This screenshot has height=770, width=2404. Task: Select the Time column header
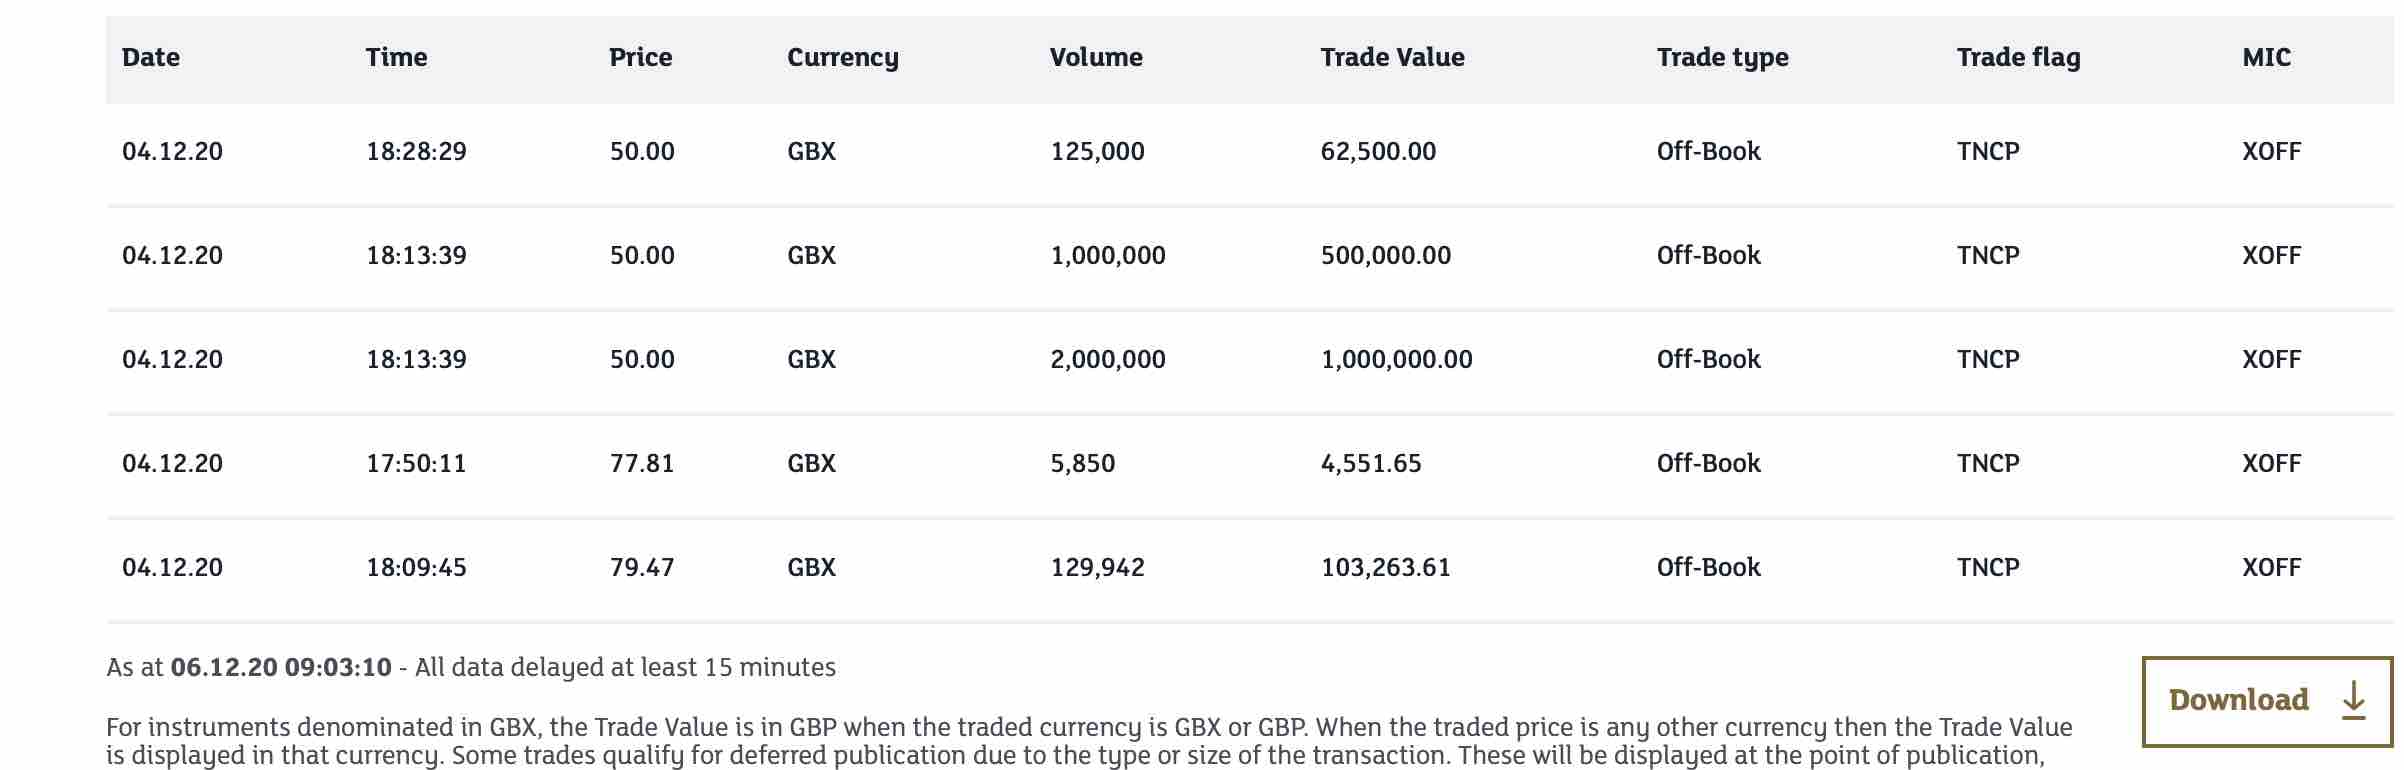click(x=396, y=57)
